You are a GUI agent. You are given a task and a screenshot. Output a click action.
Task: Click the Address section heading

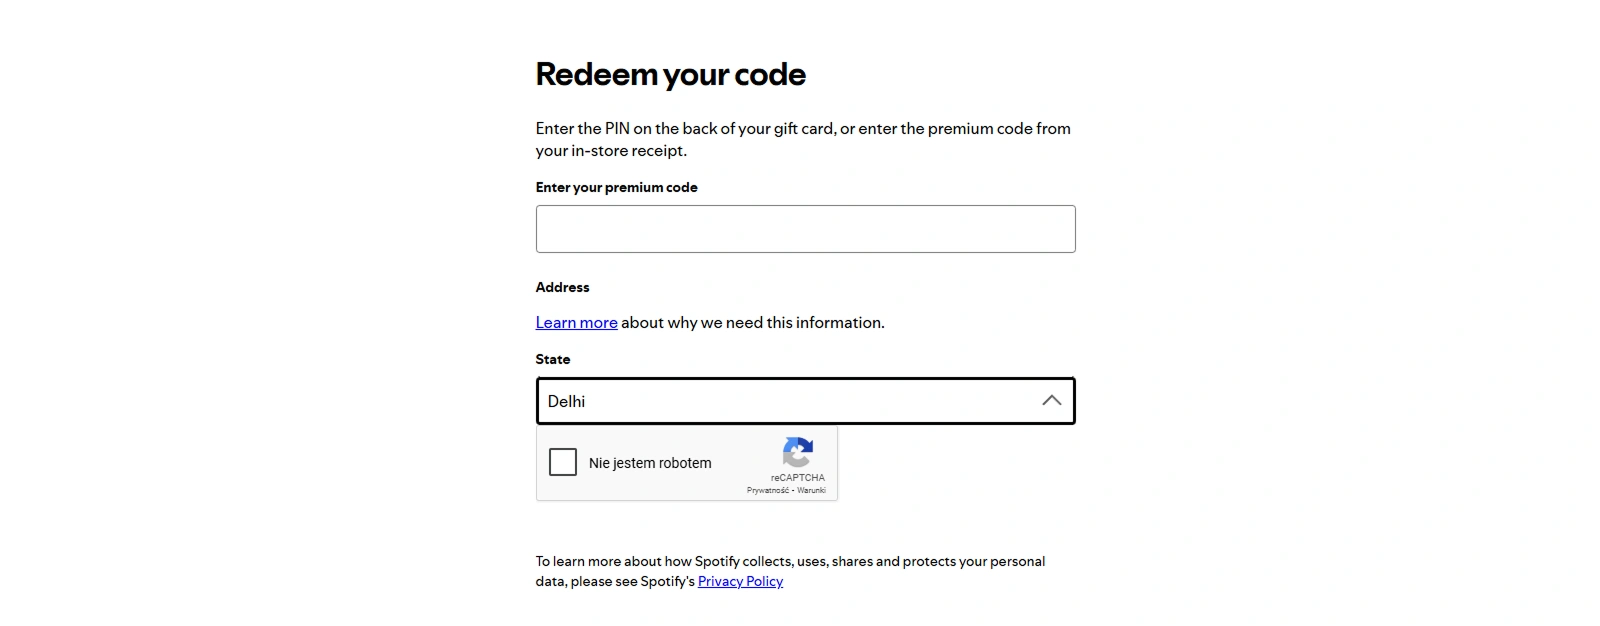(562, 287)
